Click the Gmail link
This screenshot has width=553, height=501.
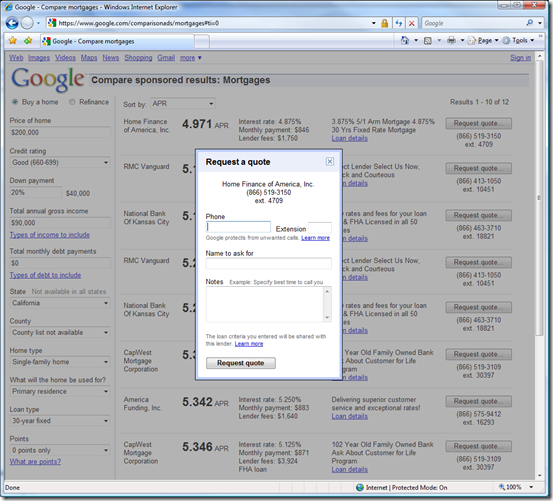pos(166,57)
